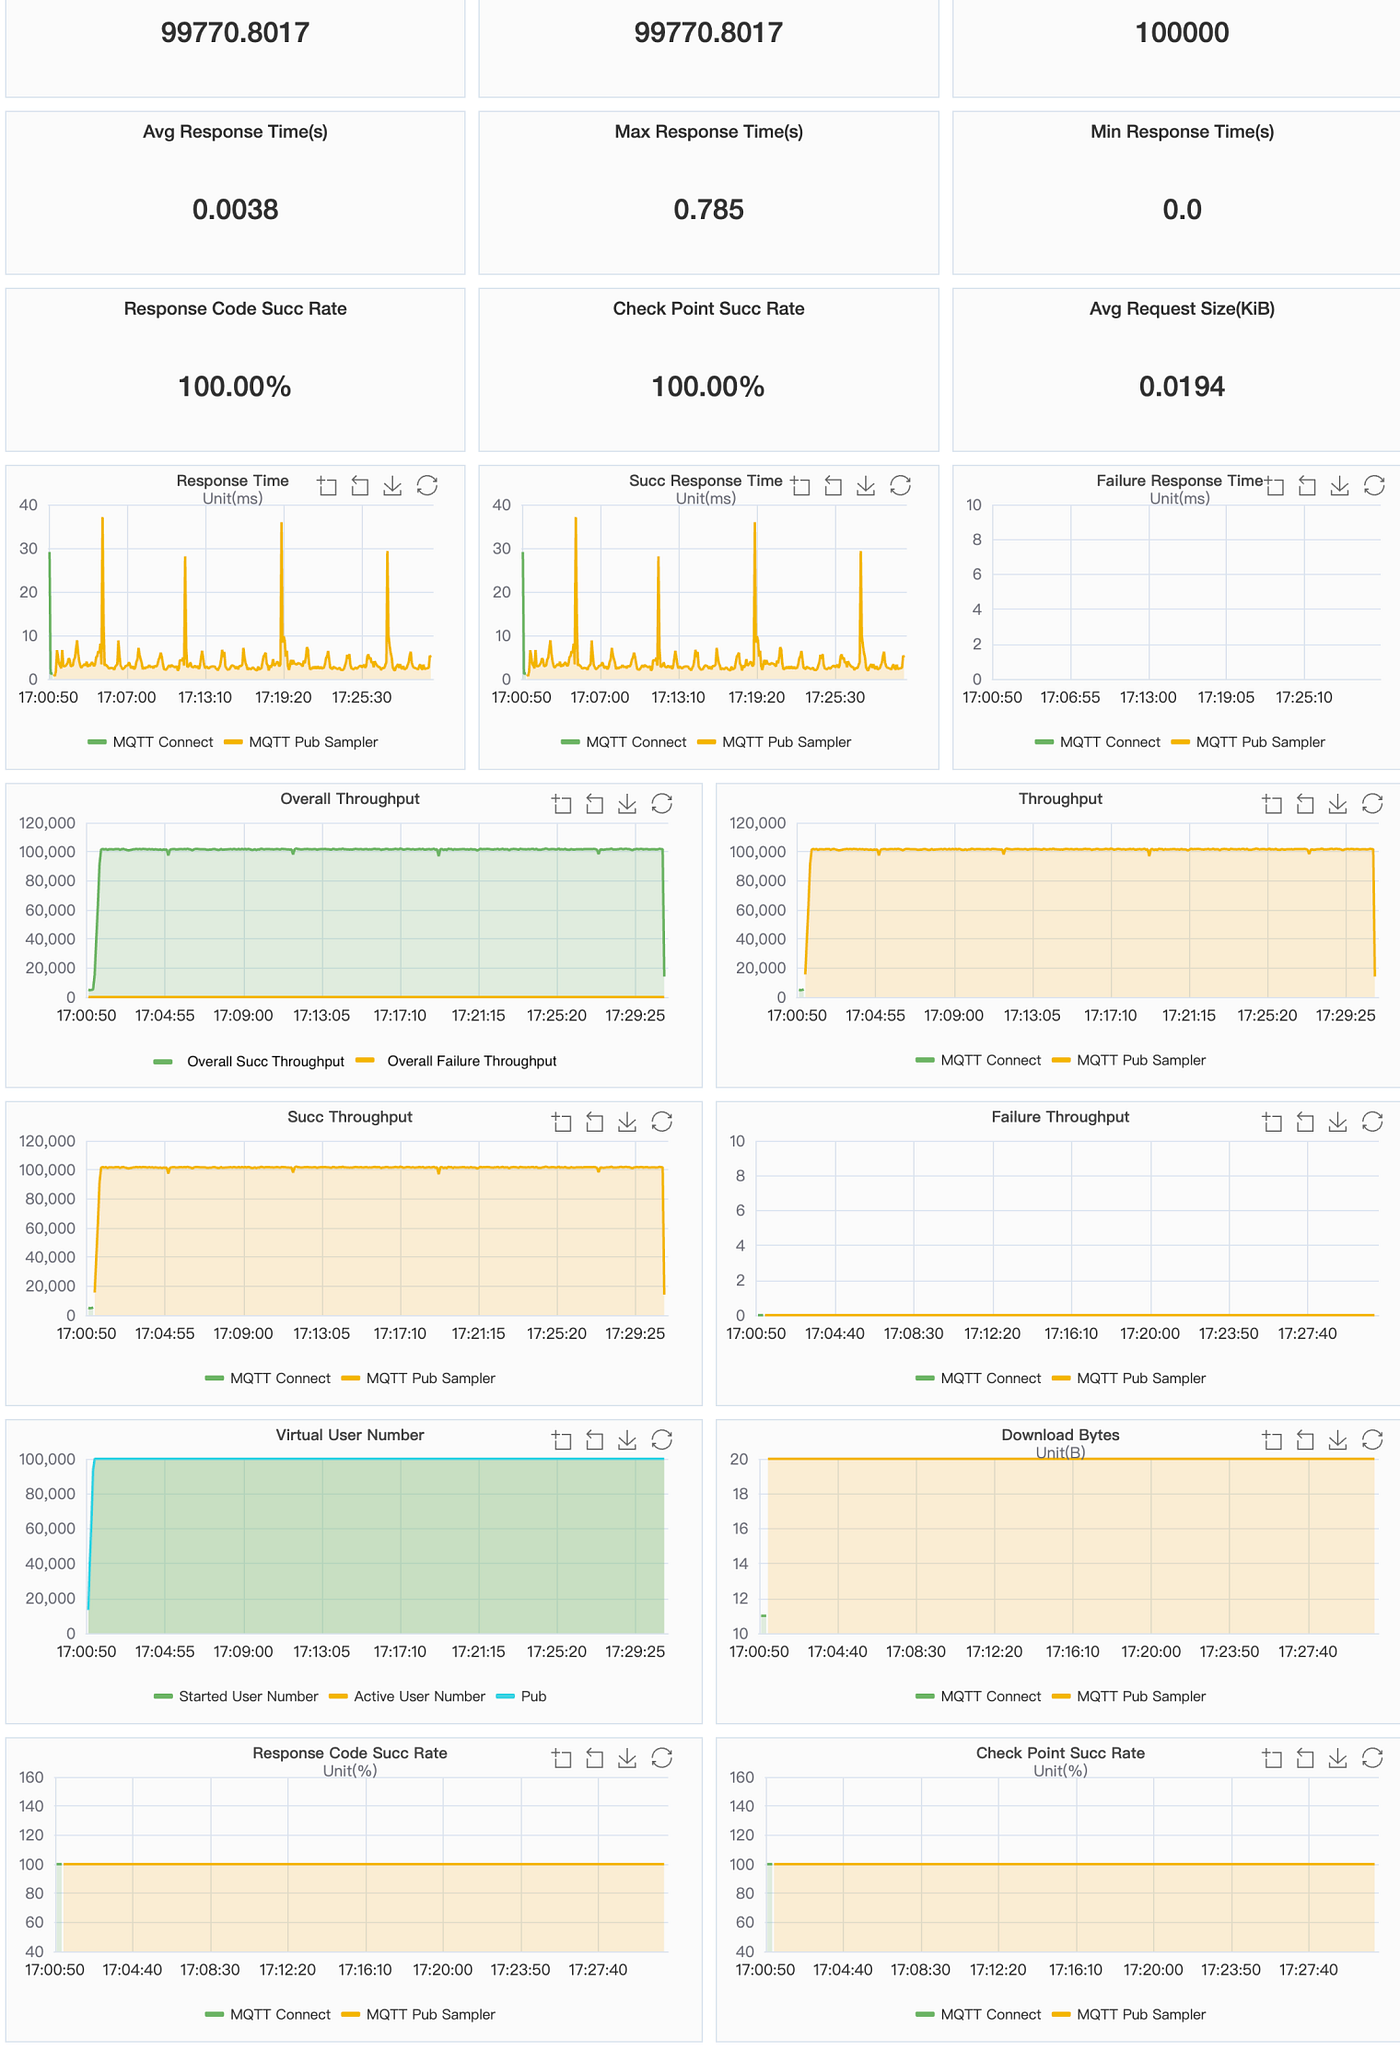Toggle MQTT Connect in Succ Response Time legend
This screenshot has height=2048, width=1400.
pyautogui.click(x=624, y=742)
